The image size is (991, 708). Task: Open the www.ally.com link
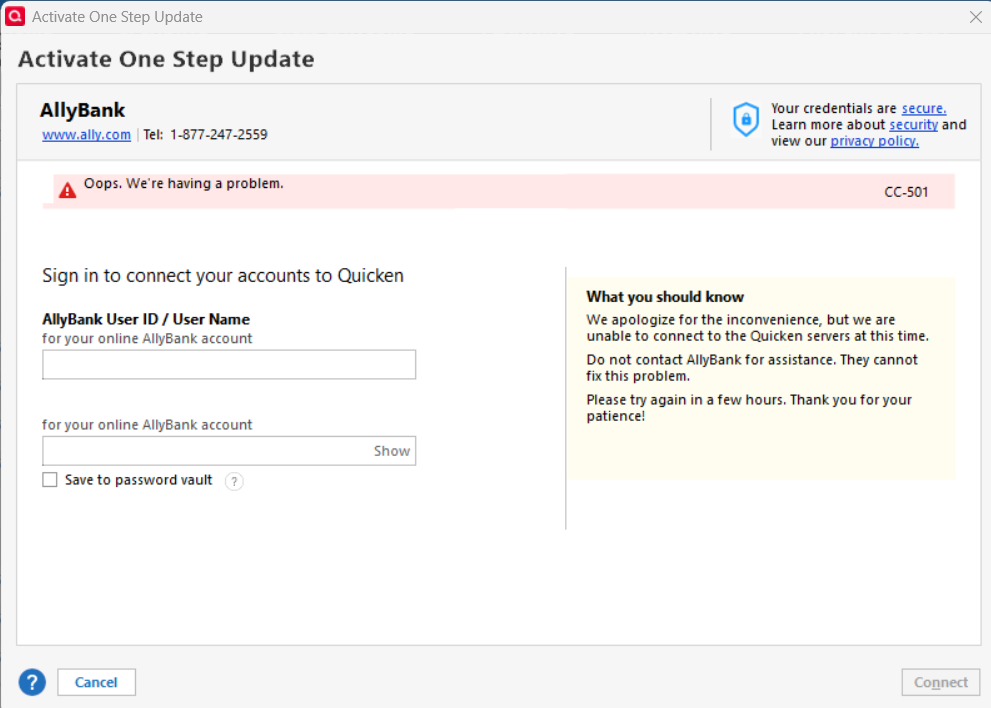[x=87, y=135]
